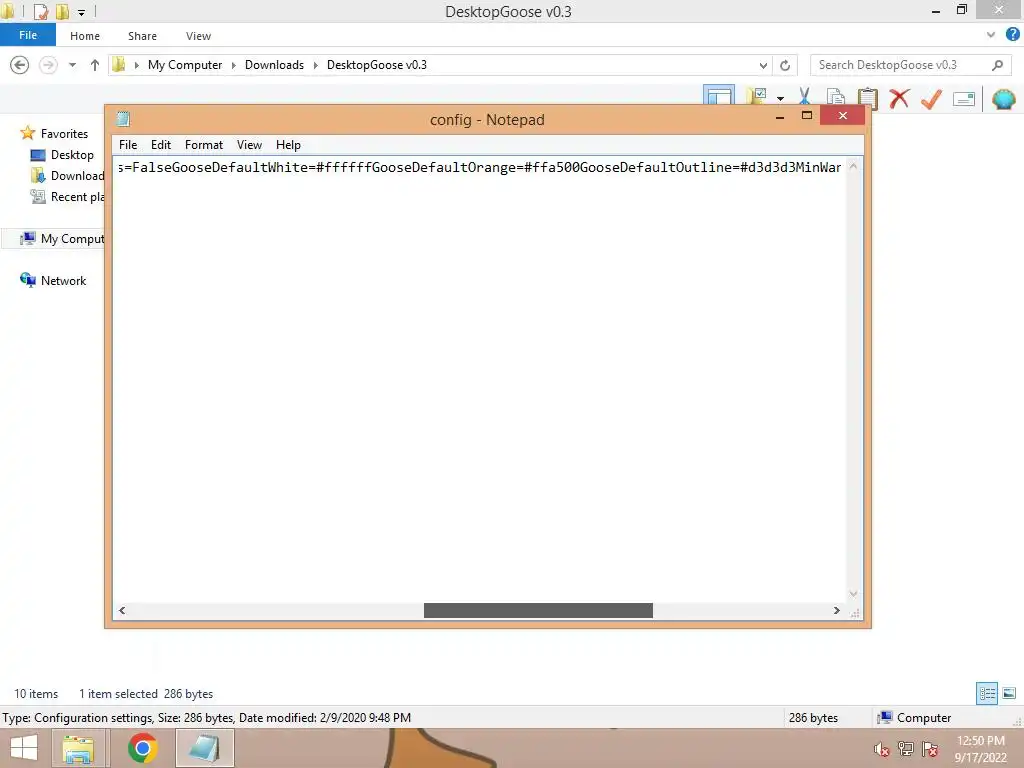Screen dimensions: 1024x768
Task: Open the File tab in Explorer
Action: [28, 35]
